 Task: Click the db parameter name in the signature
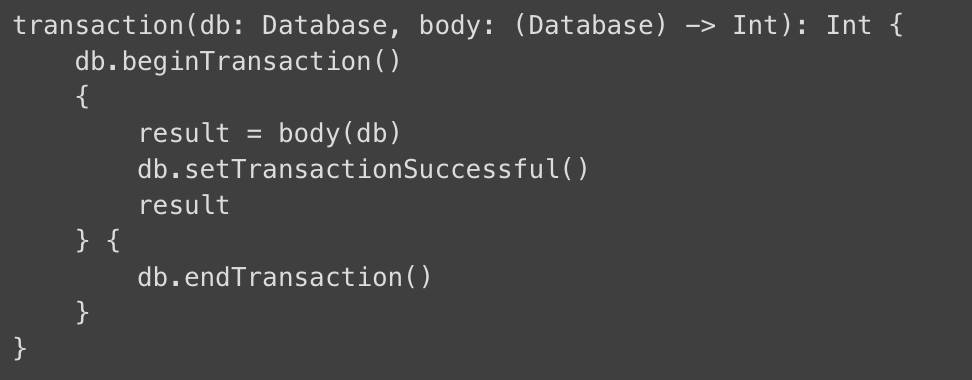[215, 25]
